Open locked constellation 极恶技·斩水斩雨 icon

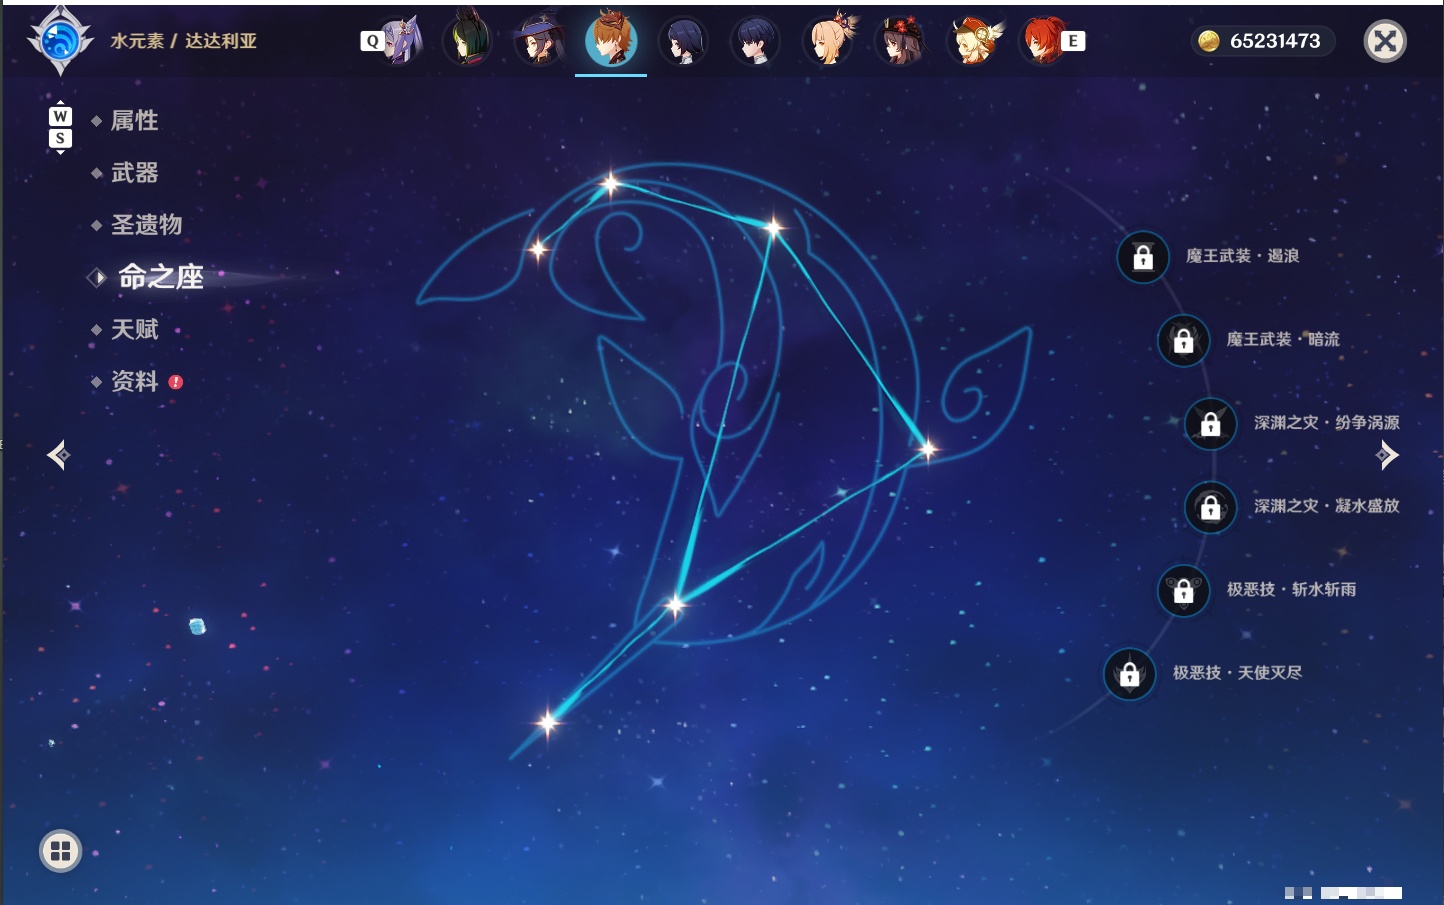1183,590
